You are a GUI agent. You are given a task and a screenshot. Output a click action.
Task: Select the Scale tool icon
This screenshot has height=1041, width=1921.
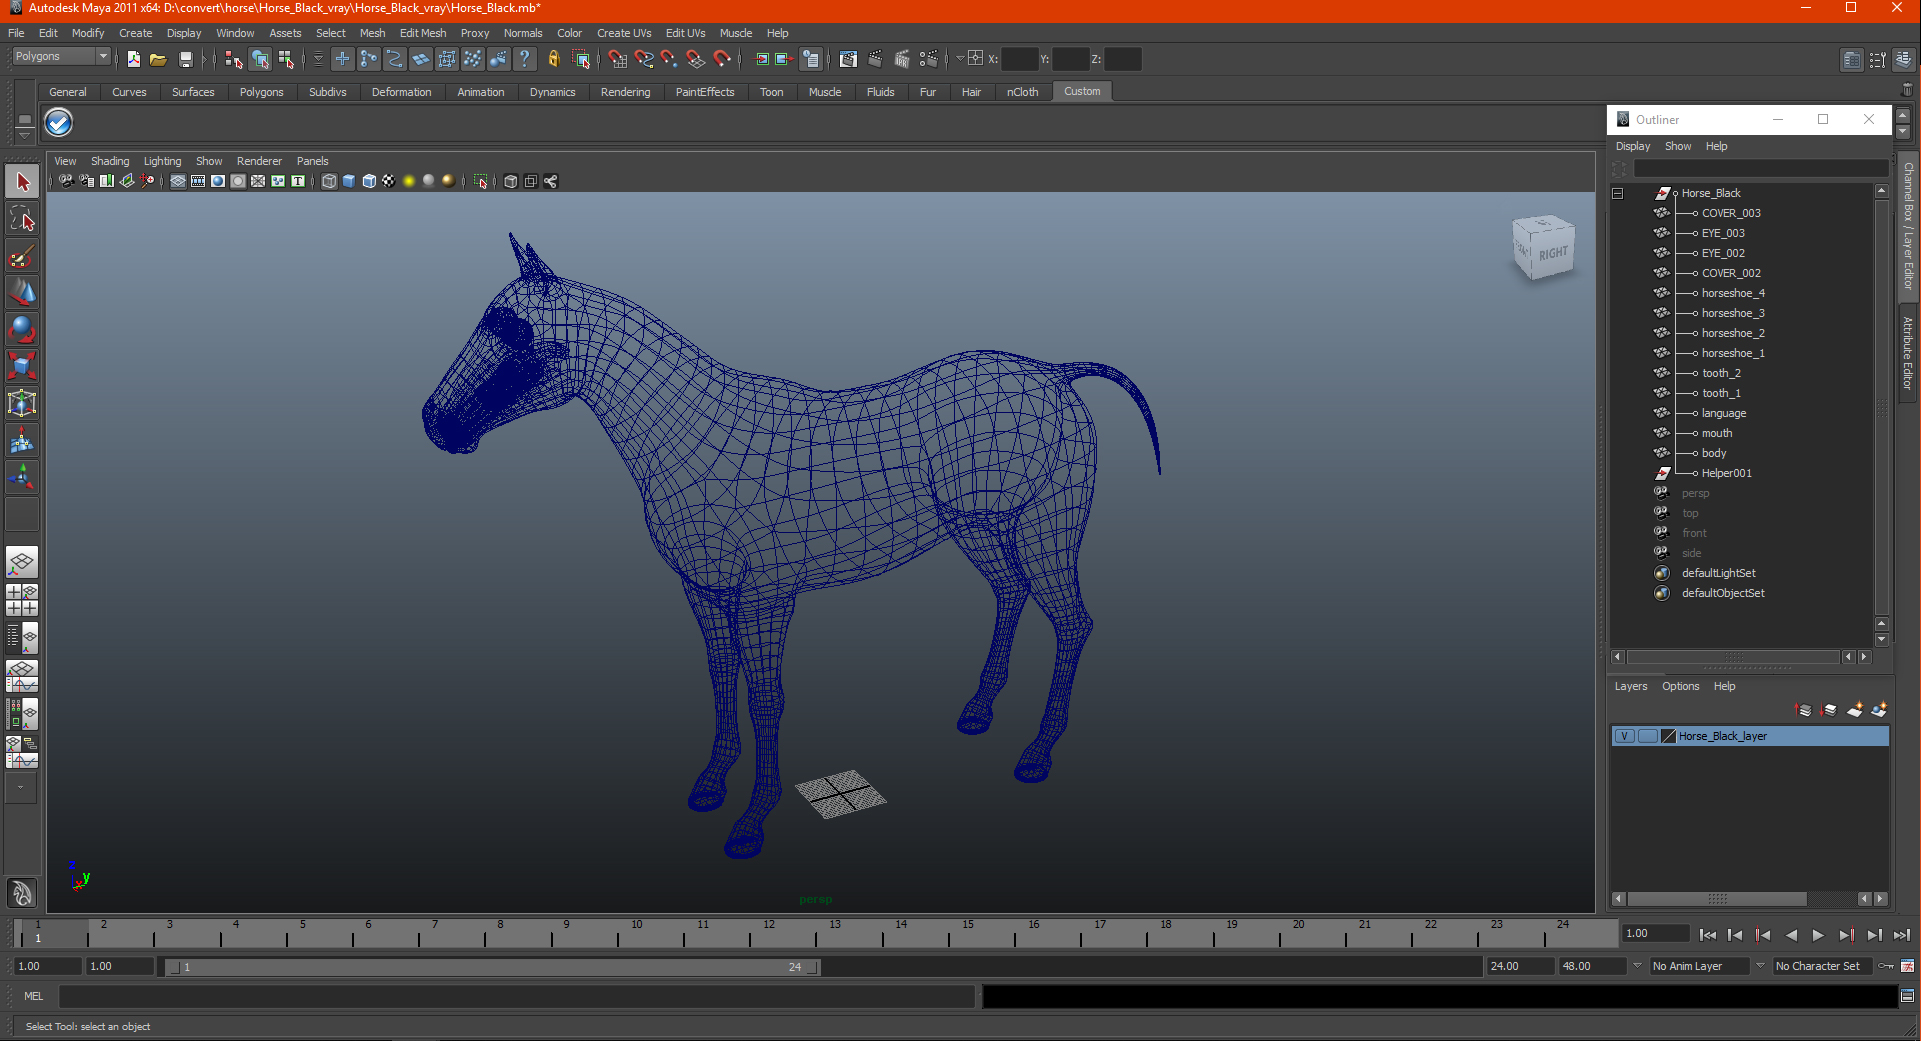coord(22,366)
